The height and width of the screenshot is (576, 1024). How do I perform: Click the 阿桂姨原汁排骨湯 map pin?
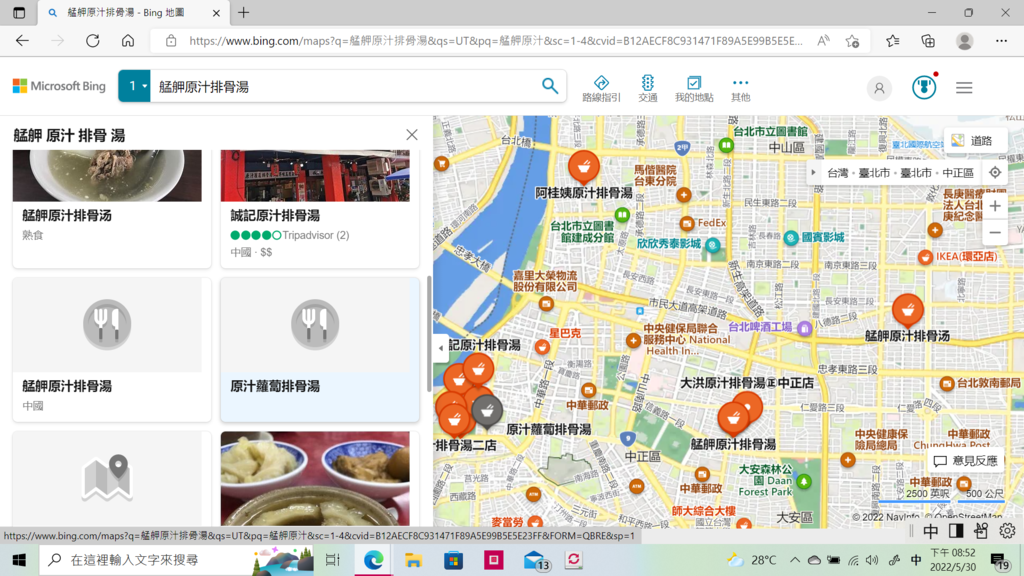click(x=584, y=167)
